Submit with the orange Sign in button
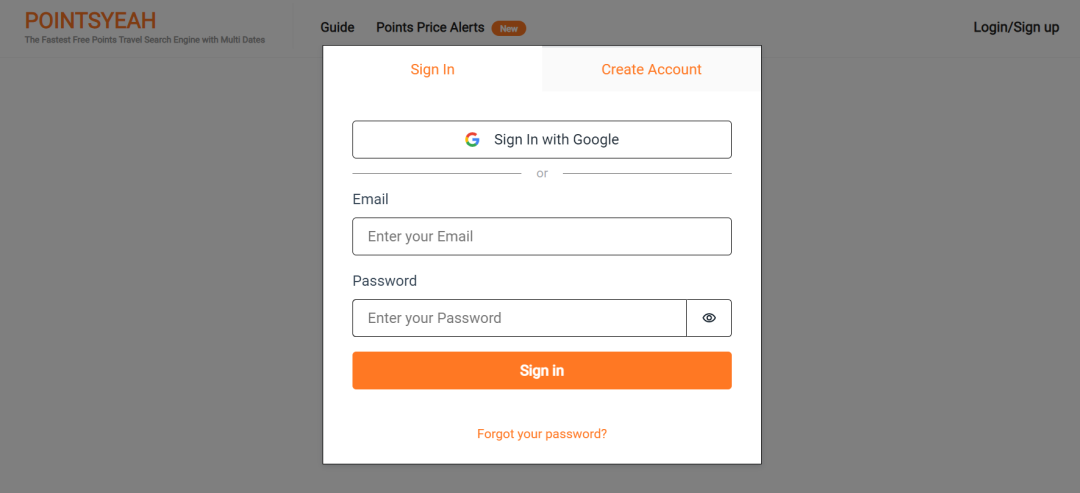Viewport: 1080px width, 493px height. (x=542, y=370)
